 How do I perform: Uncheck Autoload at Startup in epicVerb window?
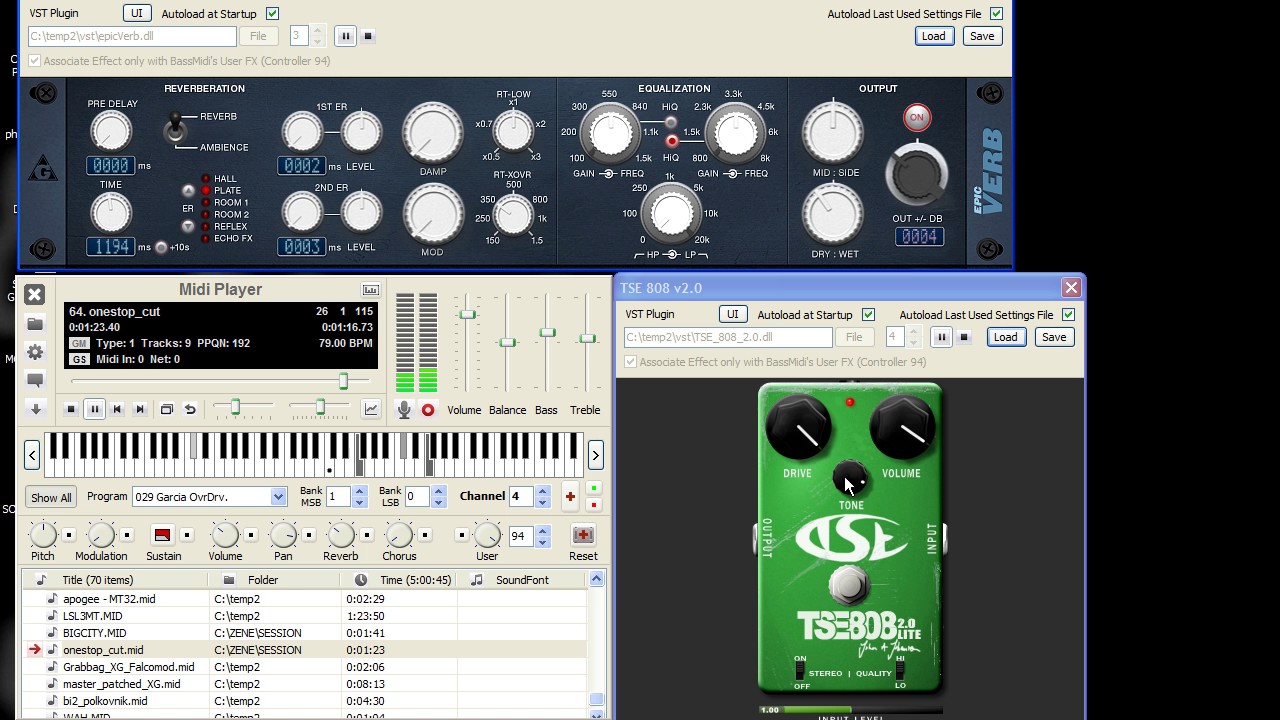point(272,14)
